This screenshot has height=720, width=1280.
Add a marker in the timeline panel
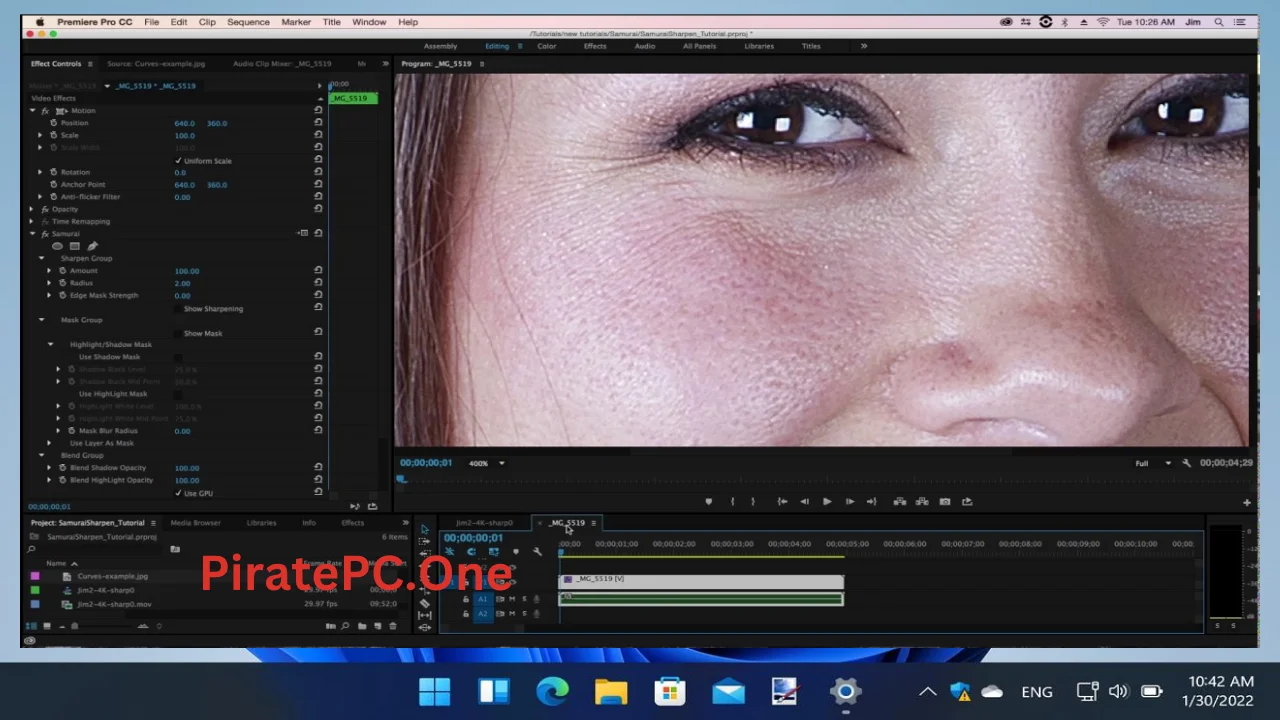pyautogui.click(x=515, y=552)
